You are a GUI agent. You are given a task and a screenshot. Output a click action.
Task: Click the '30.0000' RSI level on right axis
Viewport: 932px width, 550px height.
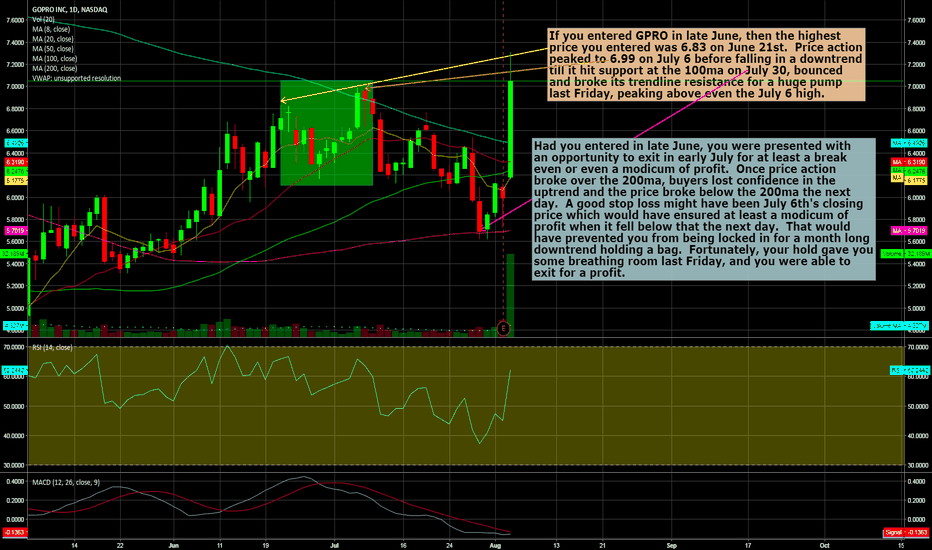(917, 466)
